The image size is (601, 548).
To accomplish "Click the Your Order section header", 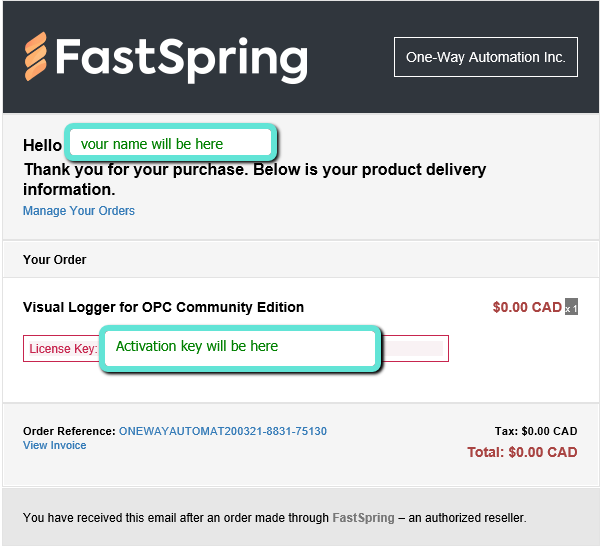I will coord(55,260).
